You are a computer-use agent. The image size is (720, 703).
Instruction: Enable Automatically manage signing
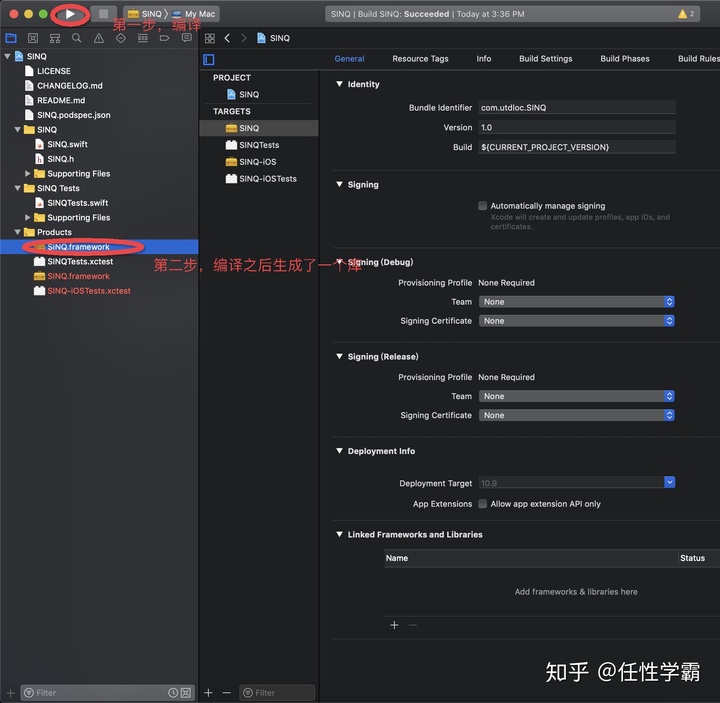(x=483, y=206)
